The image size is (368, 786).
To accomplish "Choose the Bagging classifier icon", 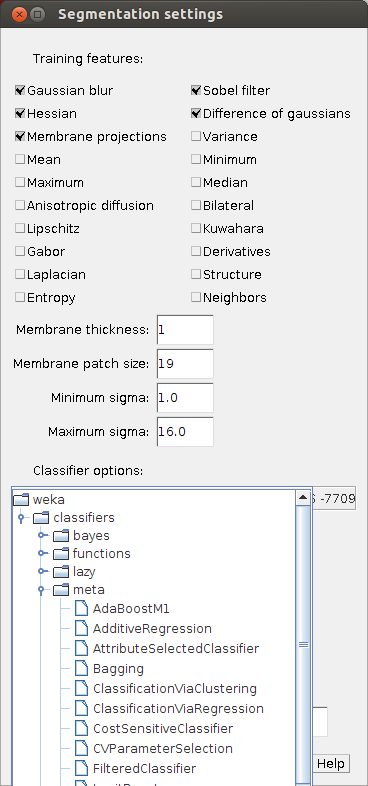I will pos(81,669).
